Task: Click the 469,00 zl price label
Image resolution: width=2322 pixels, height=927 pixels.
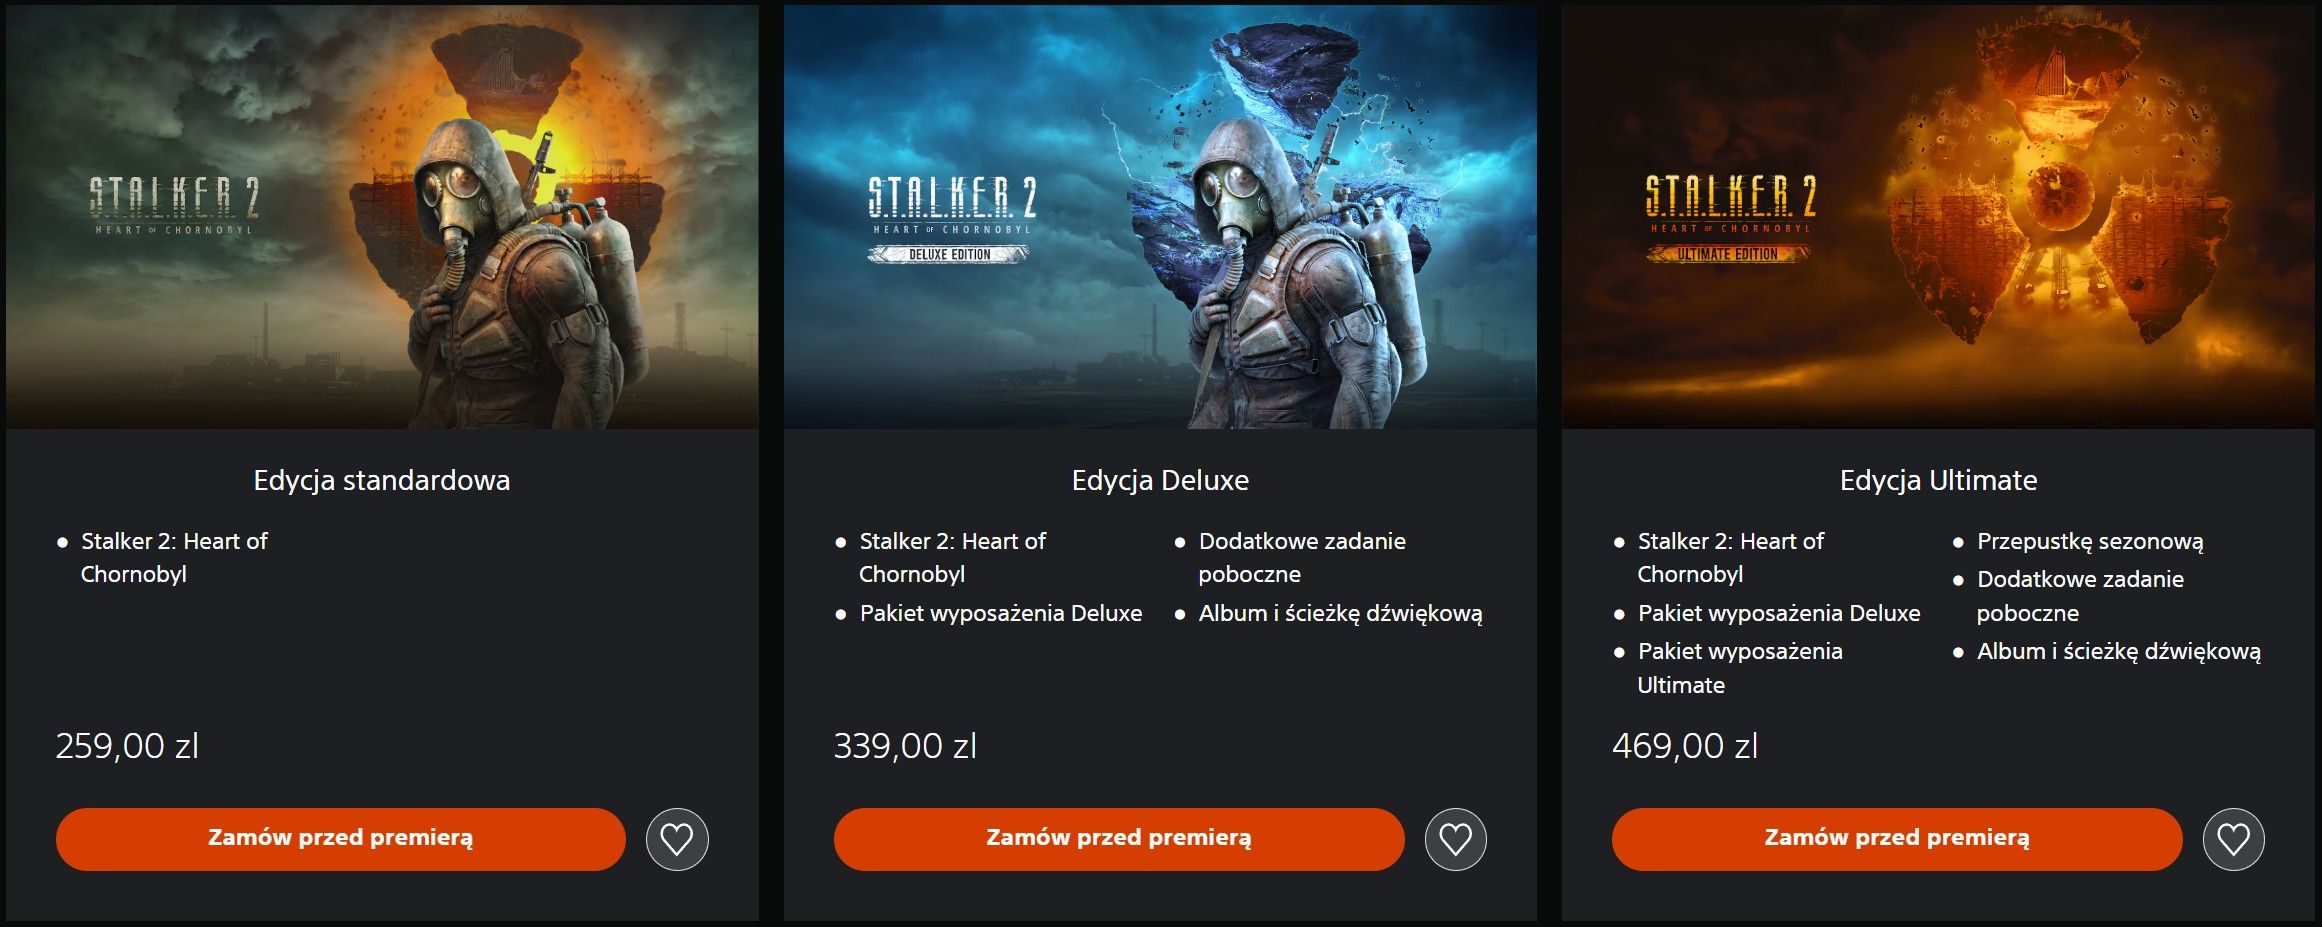Action: (x=1685, y=746)
